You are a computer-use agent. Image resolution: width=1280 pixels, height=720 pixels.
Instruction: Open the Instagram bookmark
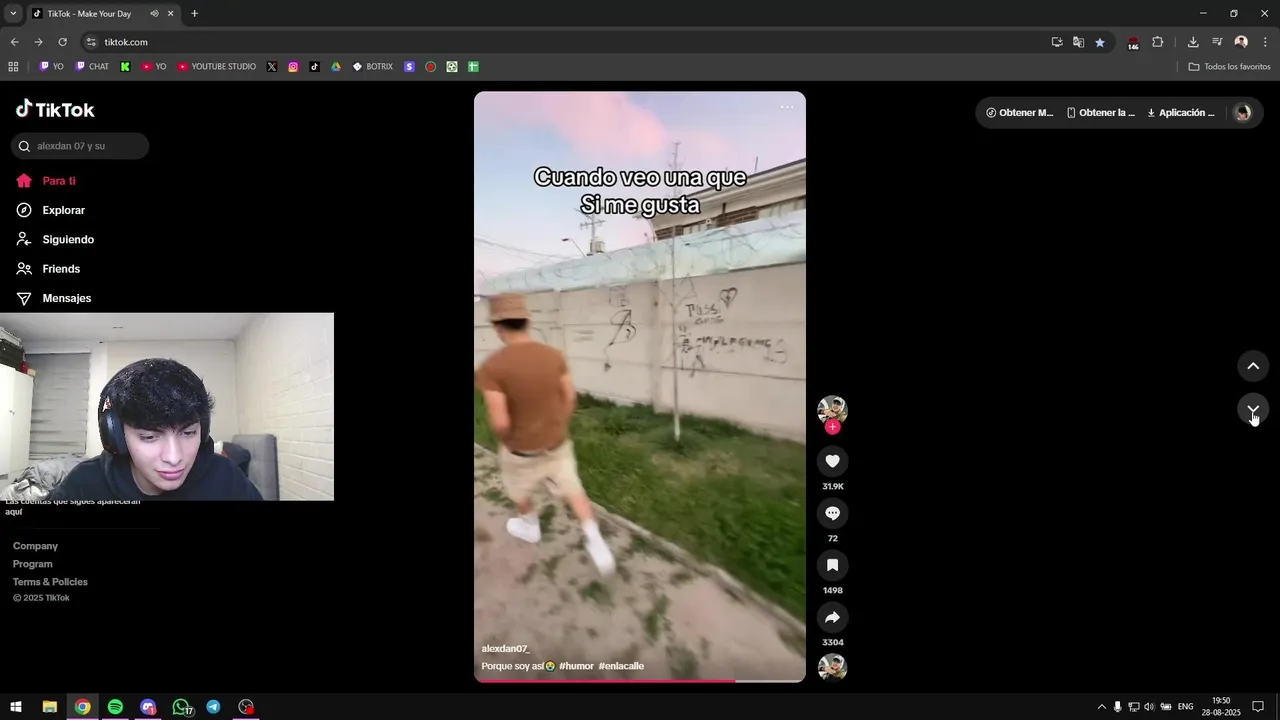point(293,67)
